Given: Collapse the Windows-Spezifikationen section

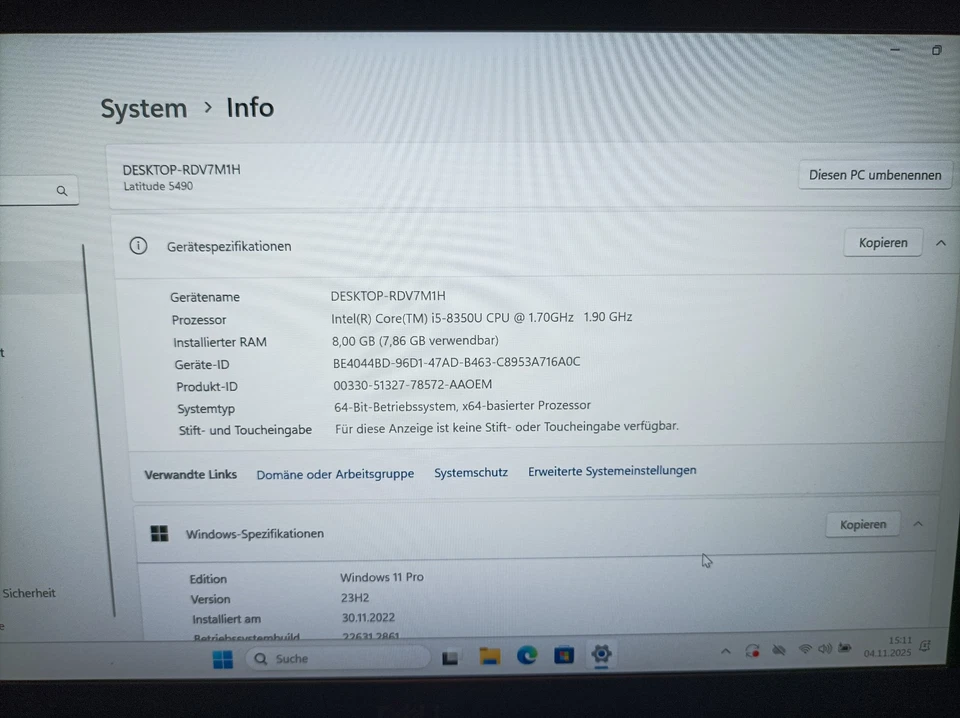Looking at the screenshot, I should 918,522.
